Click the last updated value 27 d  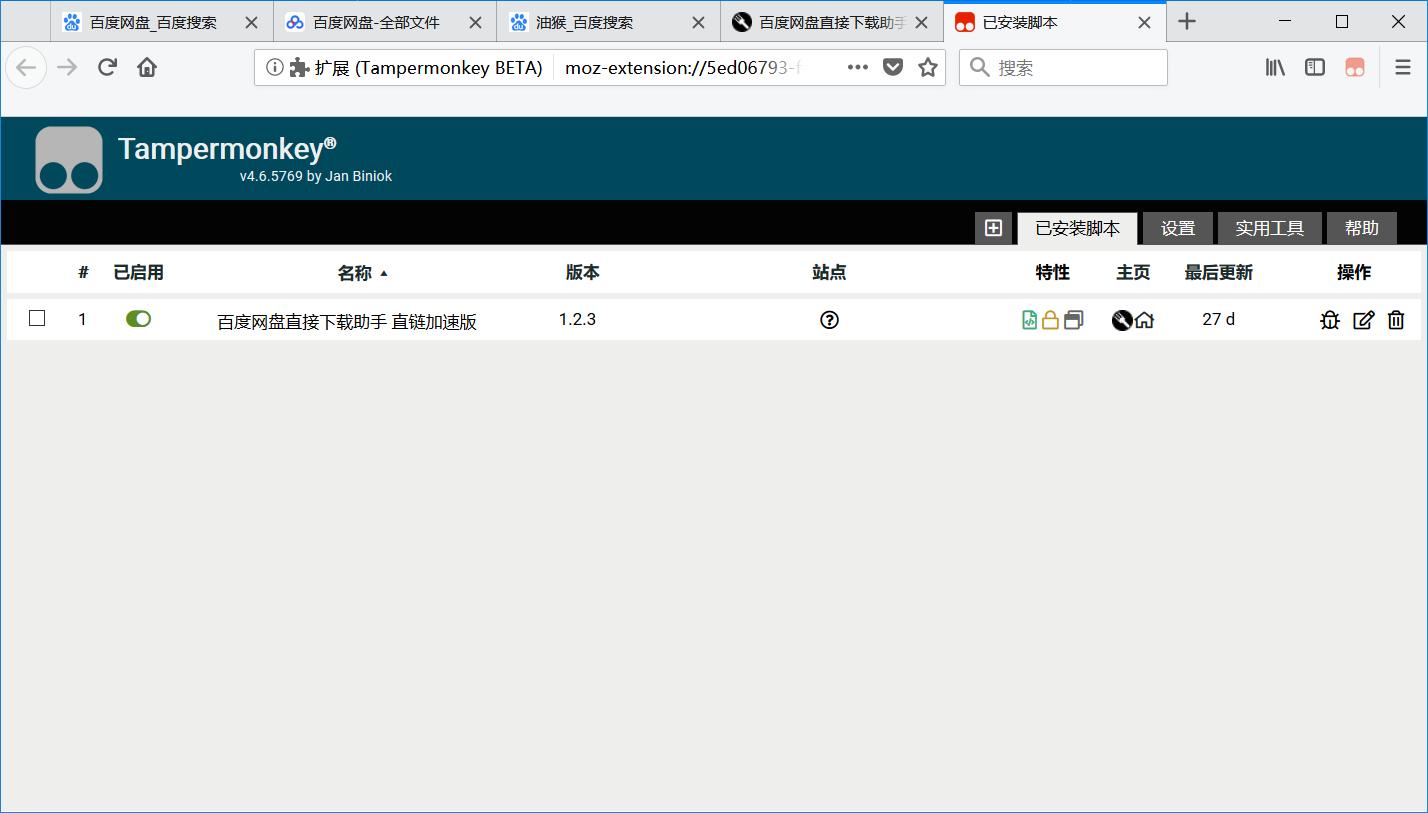(x=1218, y=319)
